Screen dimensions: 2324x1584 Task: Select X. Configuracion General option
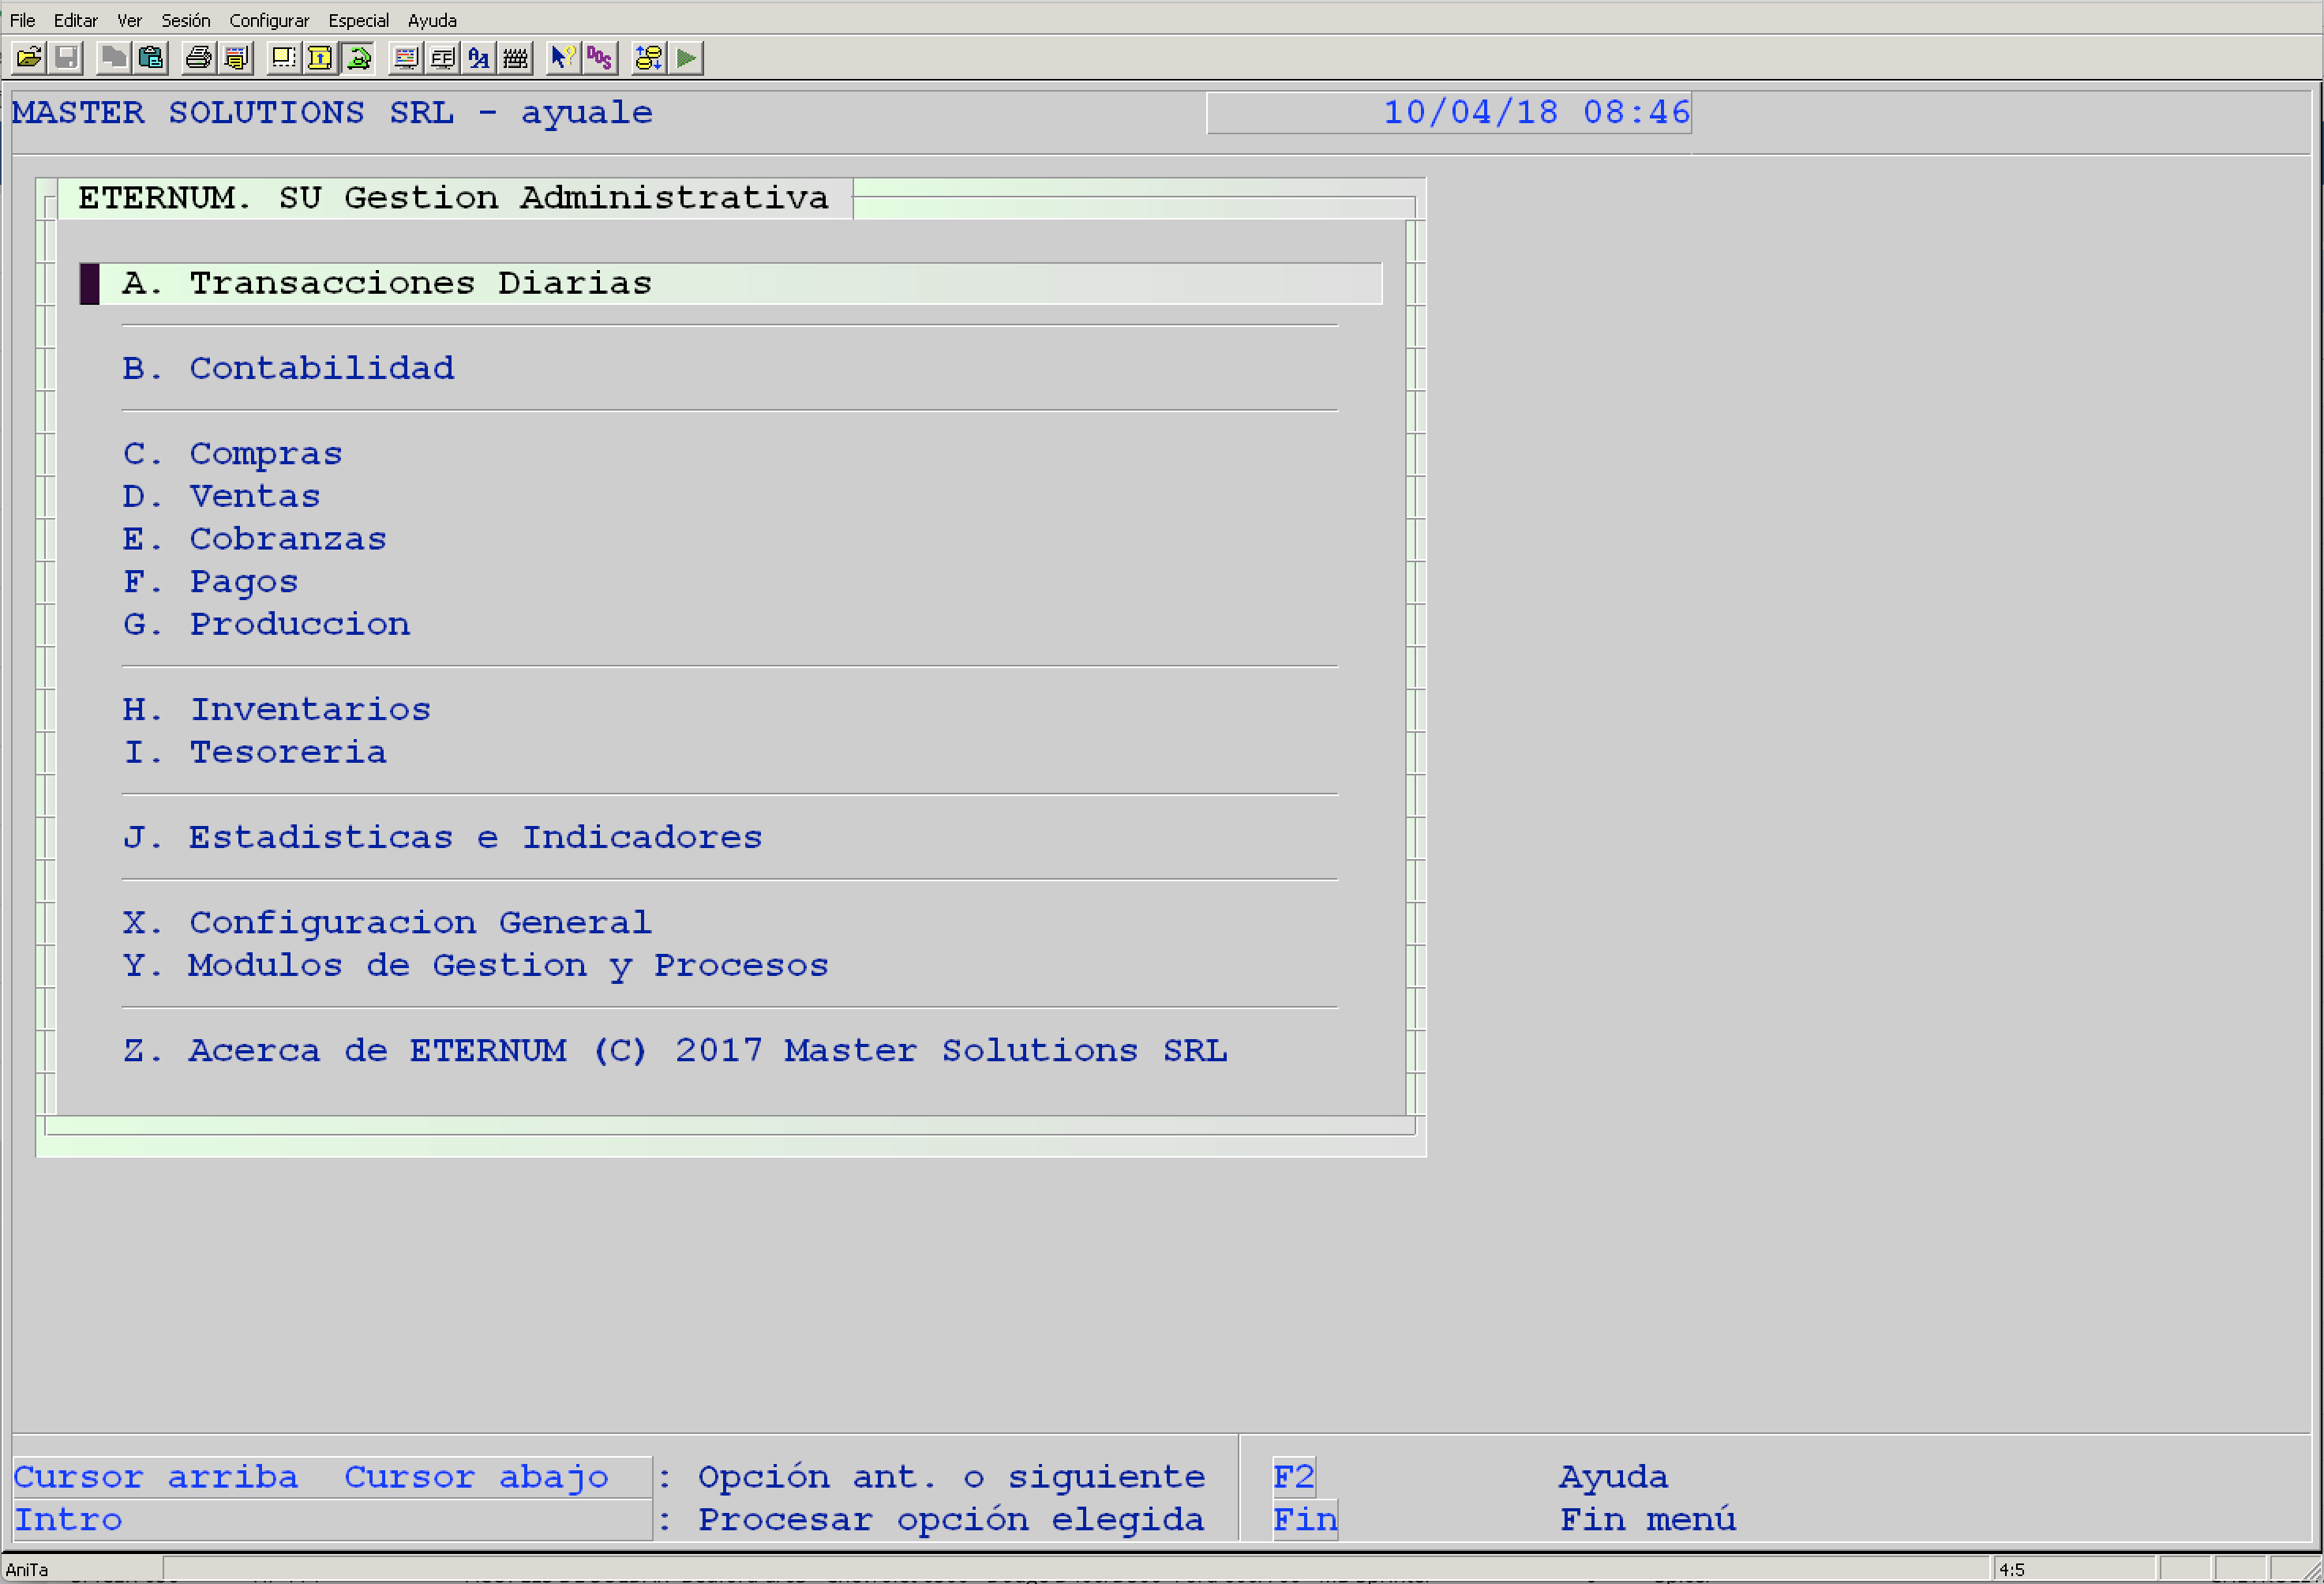tap(387, 922)
